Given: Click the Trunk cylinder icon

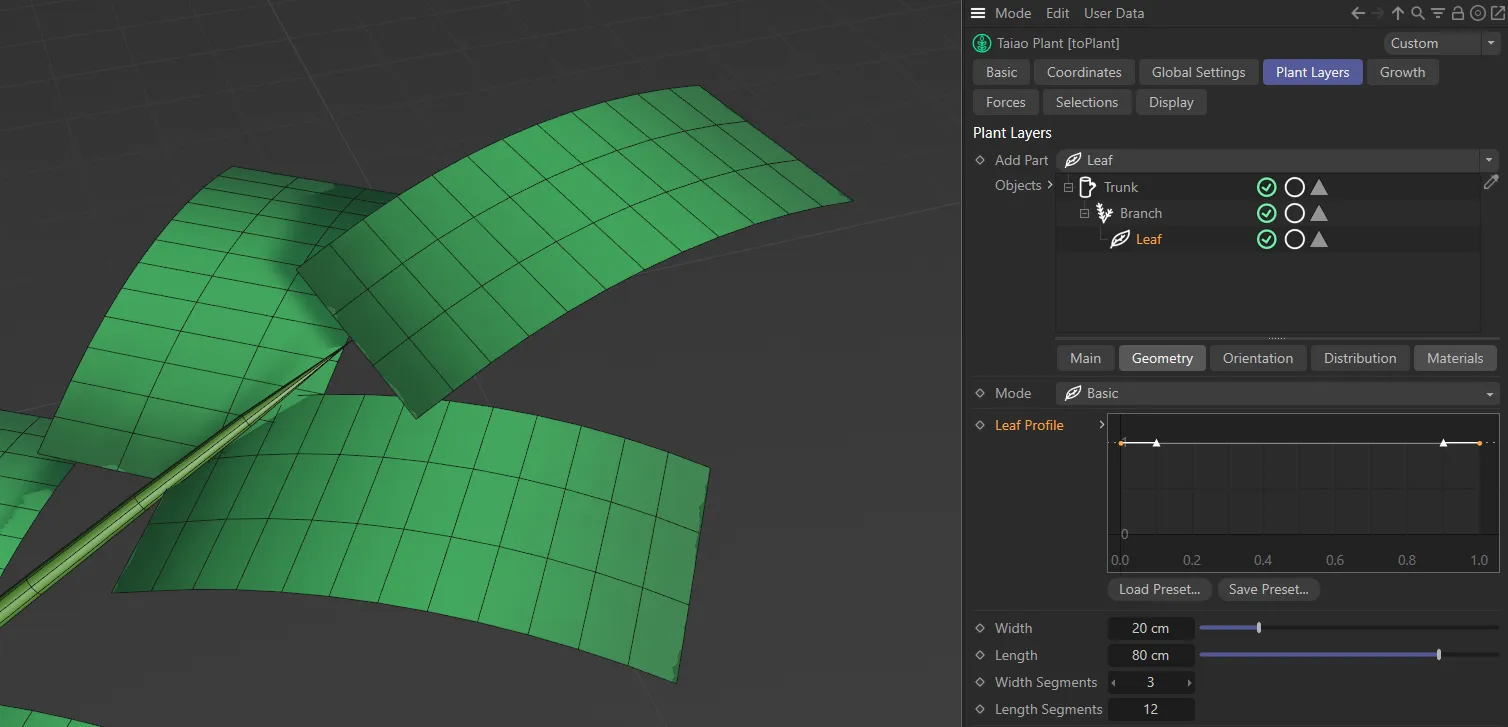Looking at the screenshot, I should pos(1089,187).
